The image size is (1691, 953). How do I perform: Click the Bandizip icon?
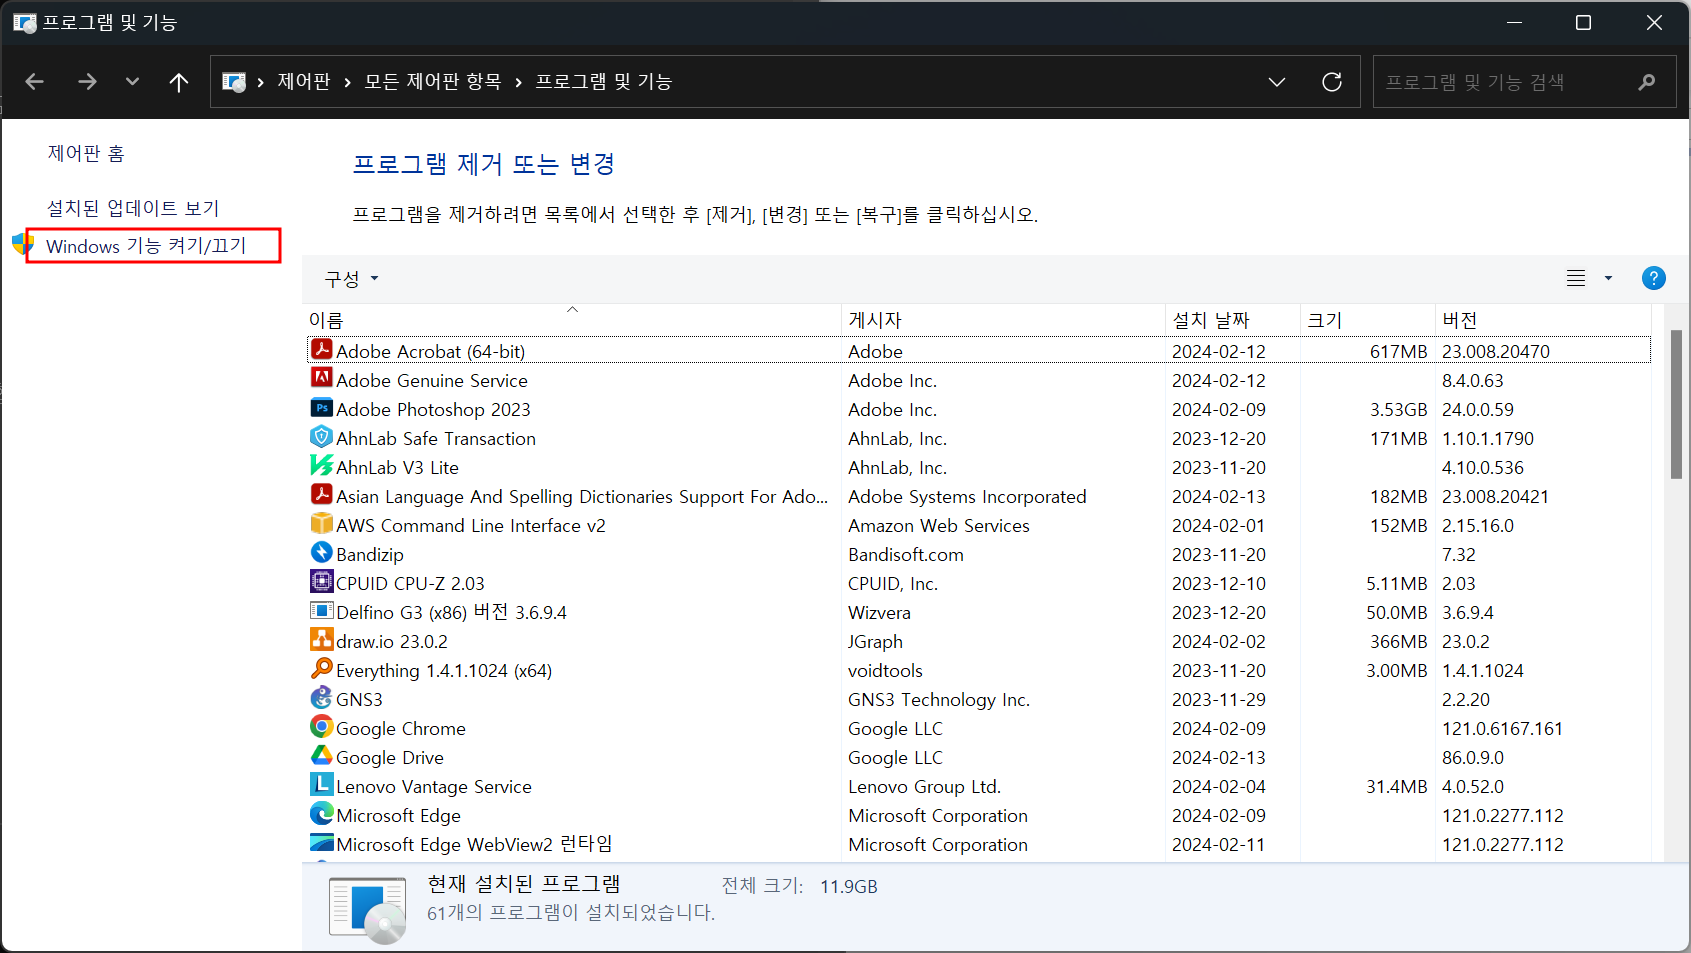321,553
